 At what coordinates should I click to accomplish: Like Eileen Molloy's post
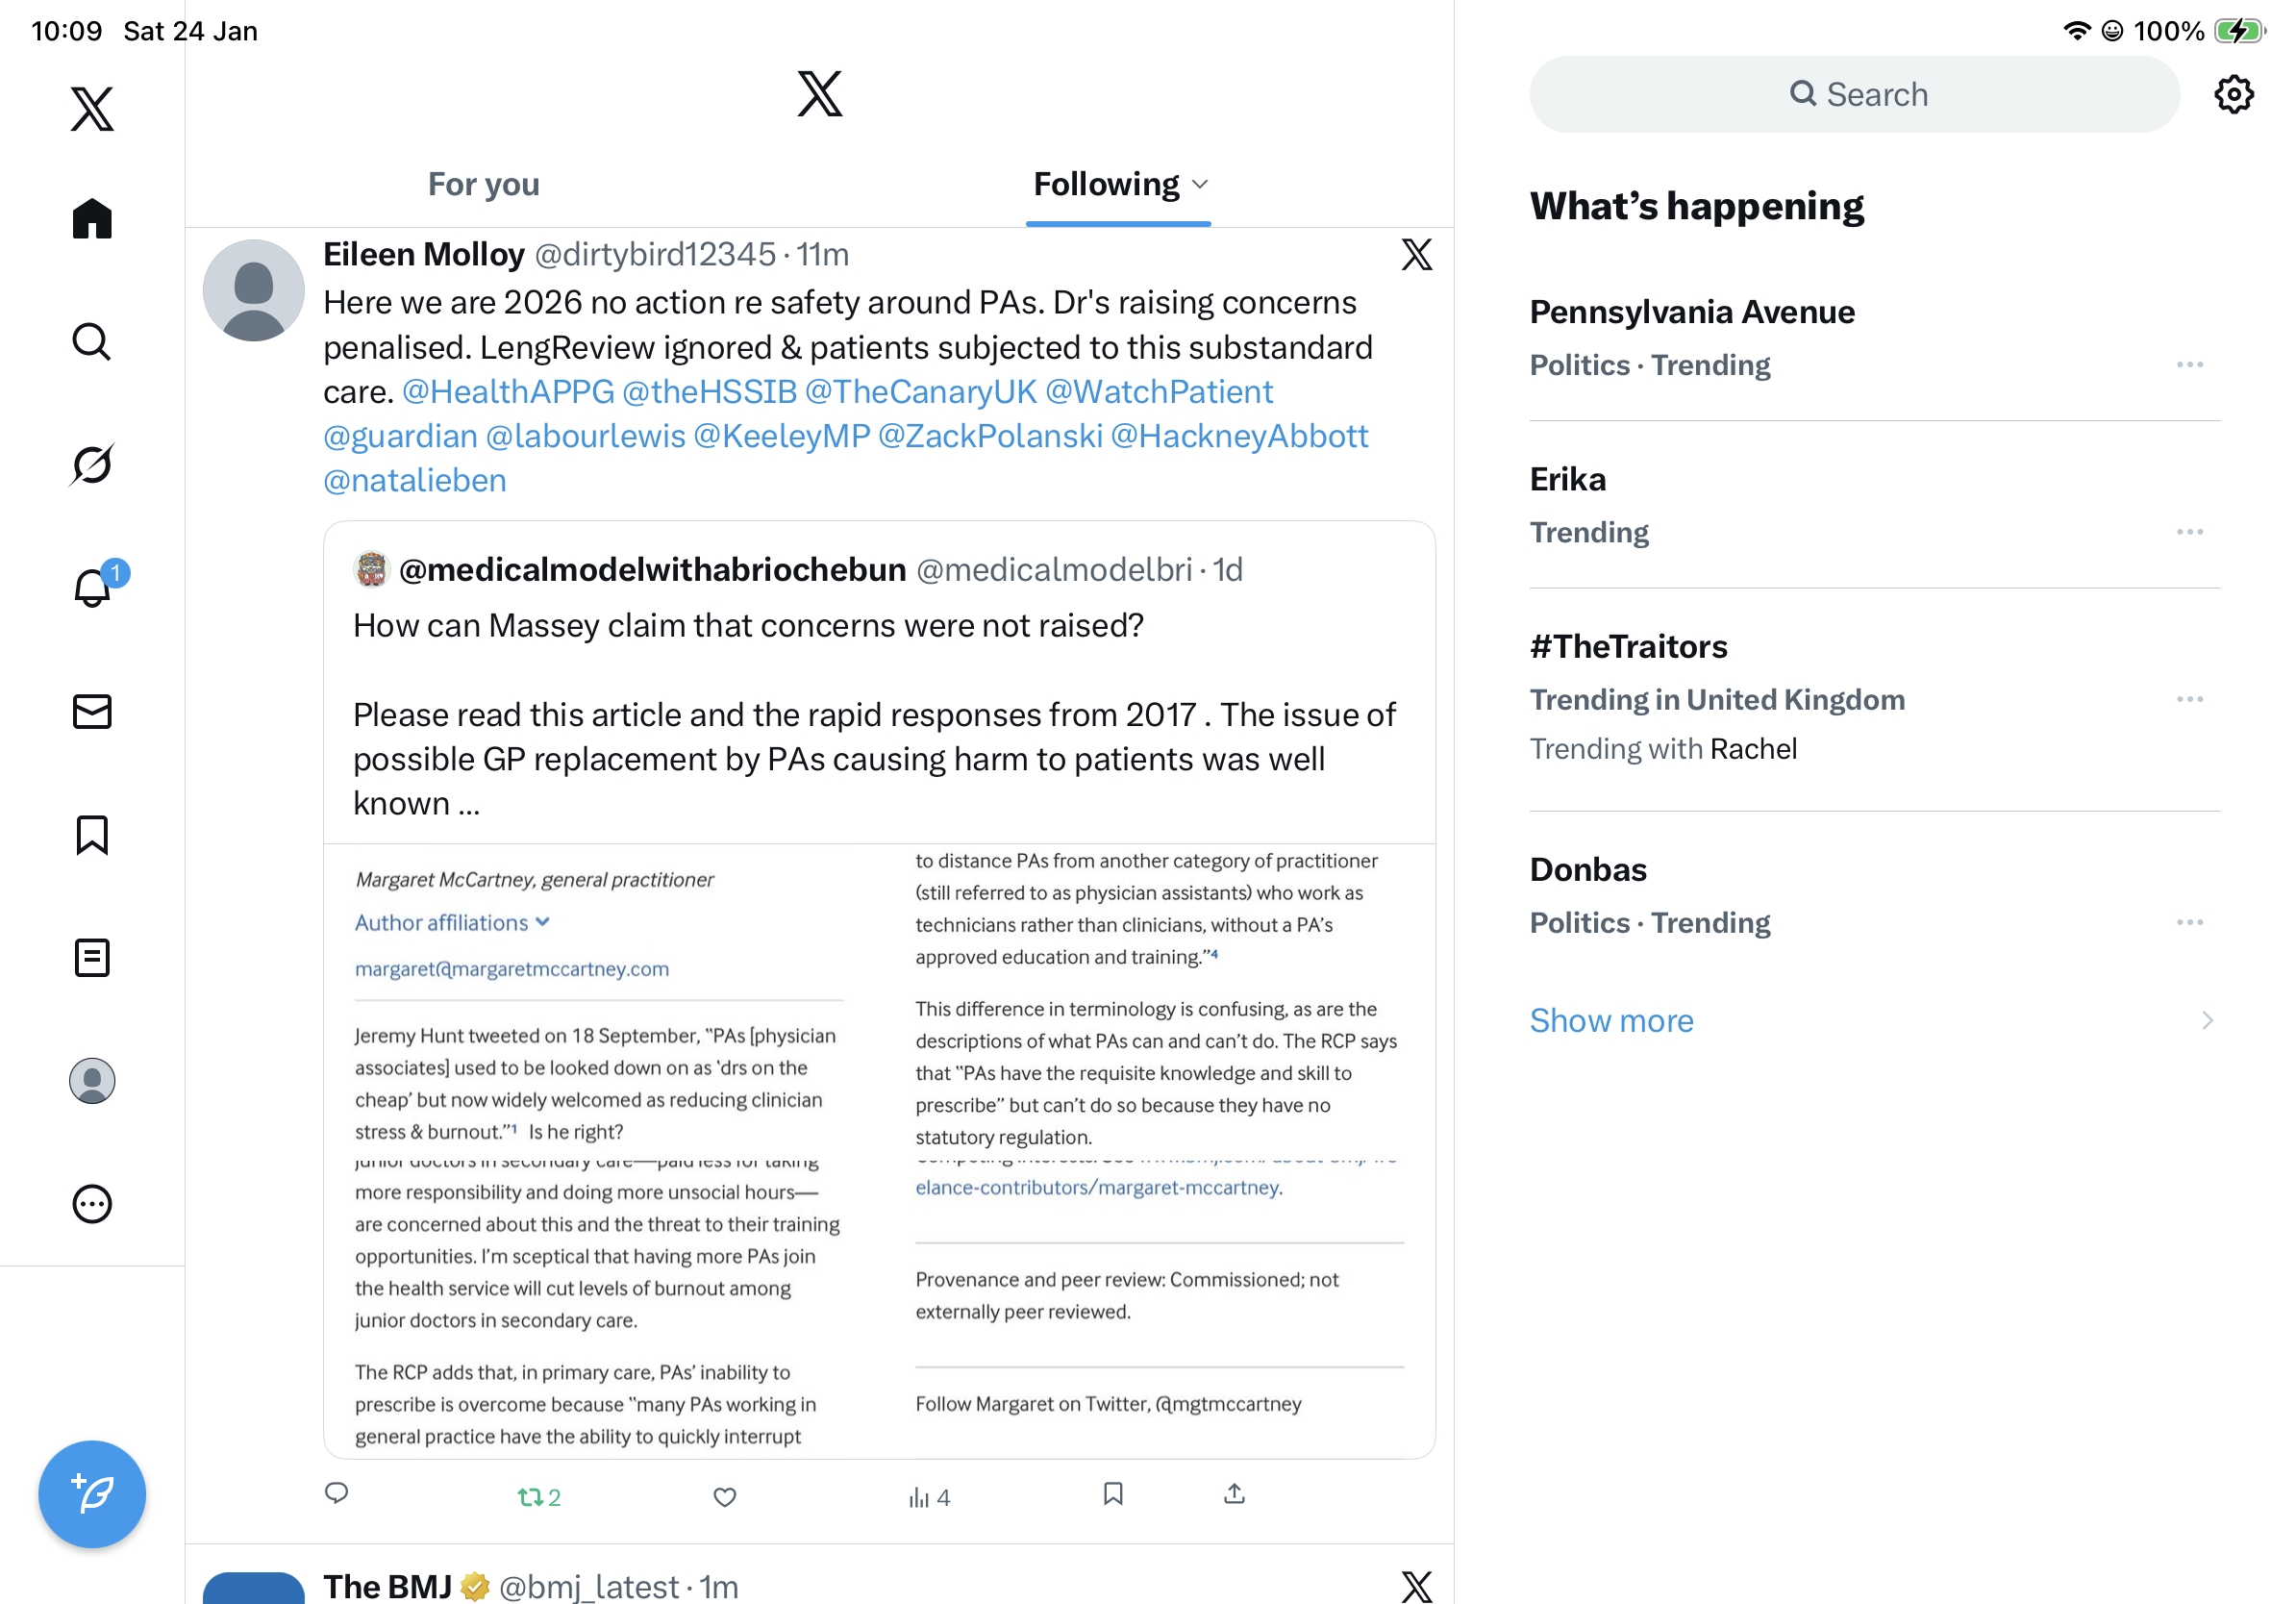point(724,1496)
